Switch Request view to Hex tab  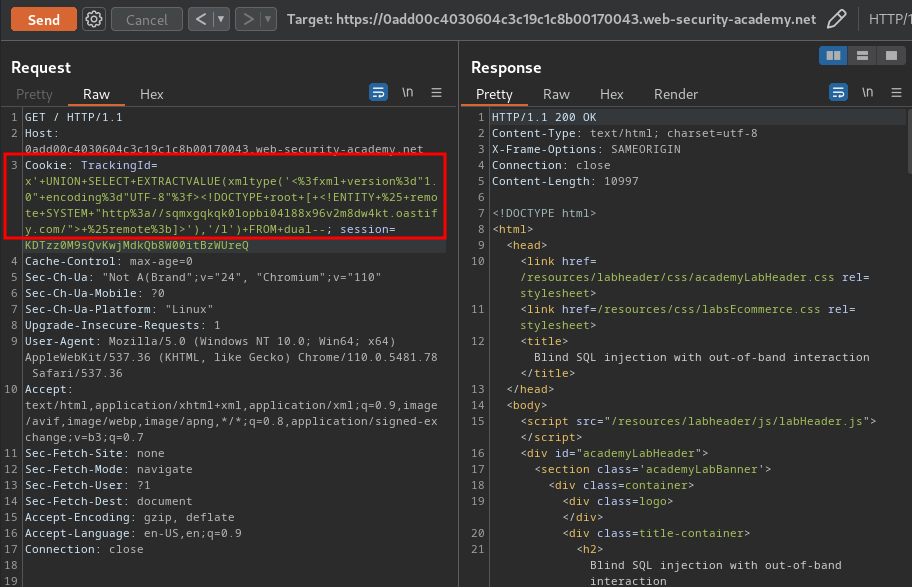151,94
